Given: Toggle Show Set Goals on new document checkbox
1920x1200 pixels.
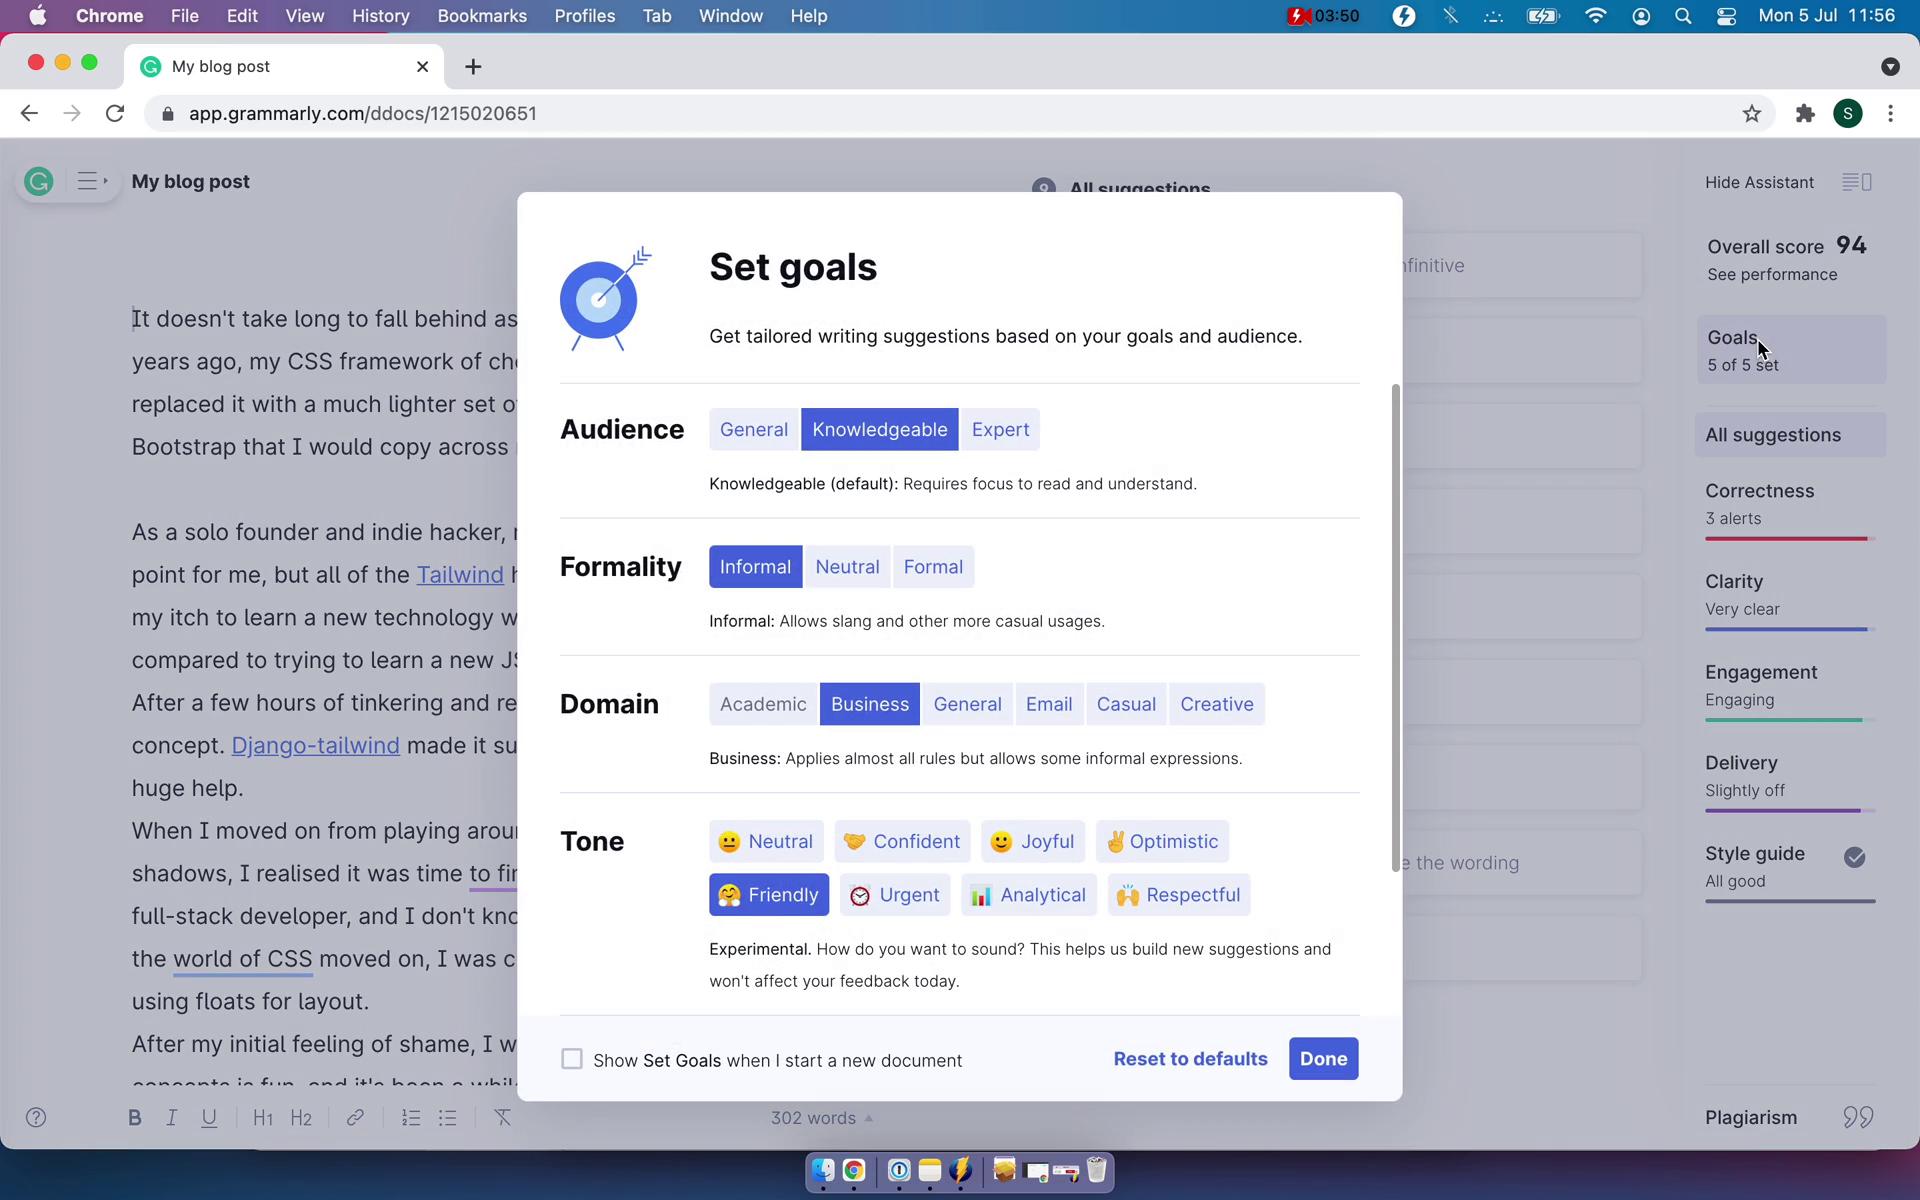Looking at the screenshot, I should coord(572,1059).
